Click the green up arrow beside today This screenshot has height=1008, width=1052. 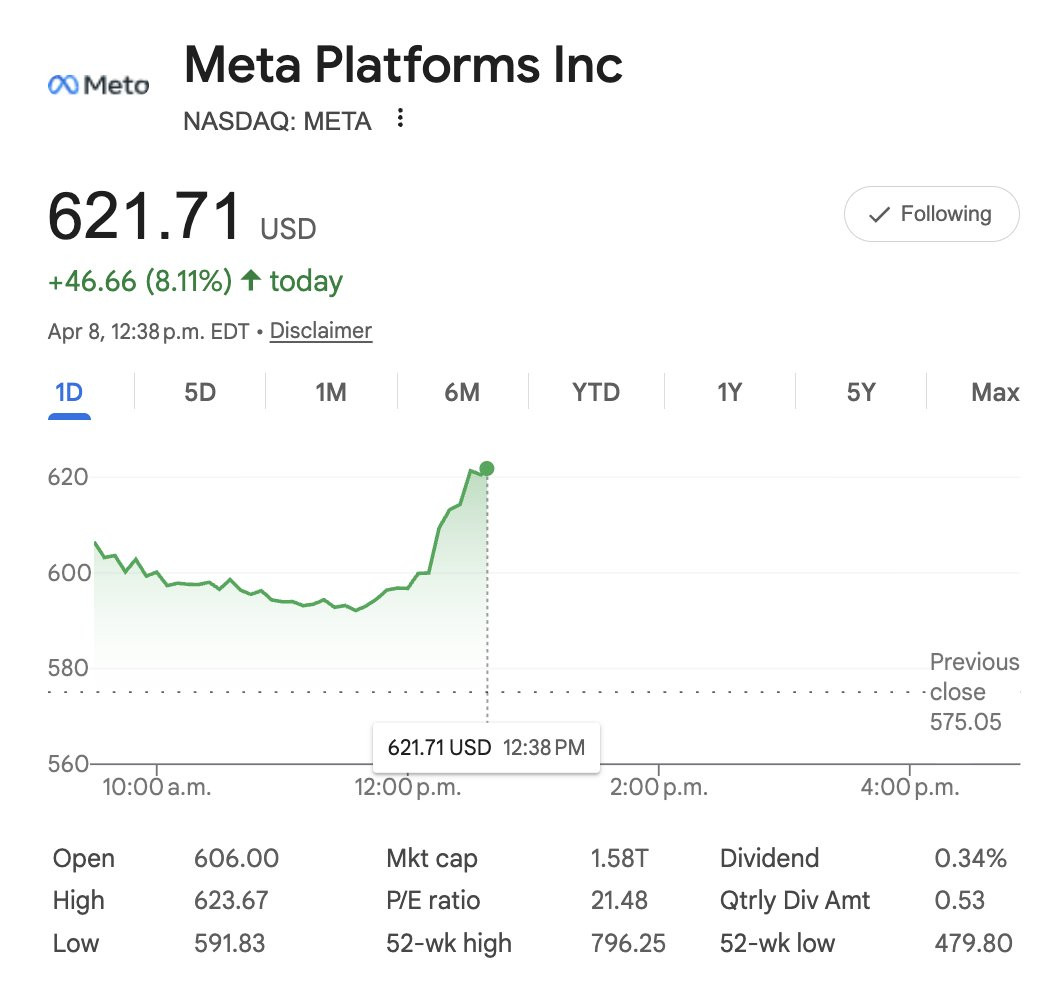click(x=251, y=282)
